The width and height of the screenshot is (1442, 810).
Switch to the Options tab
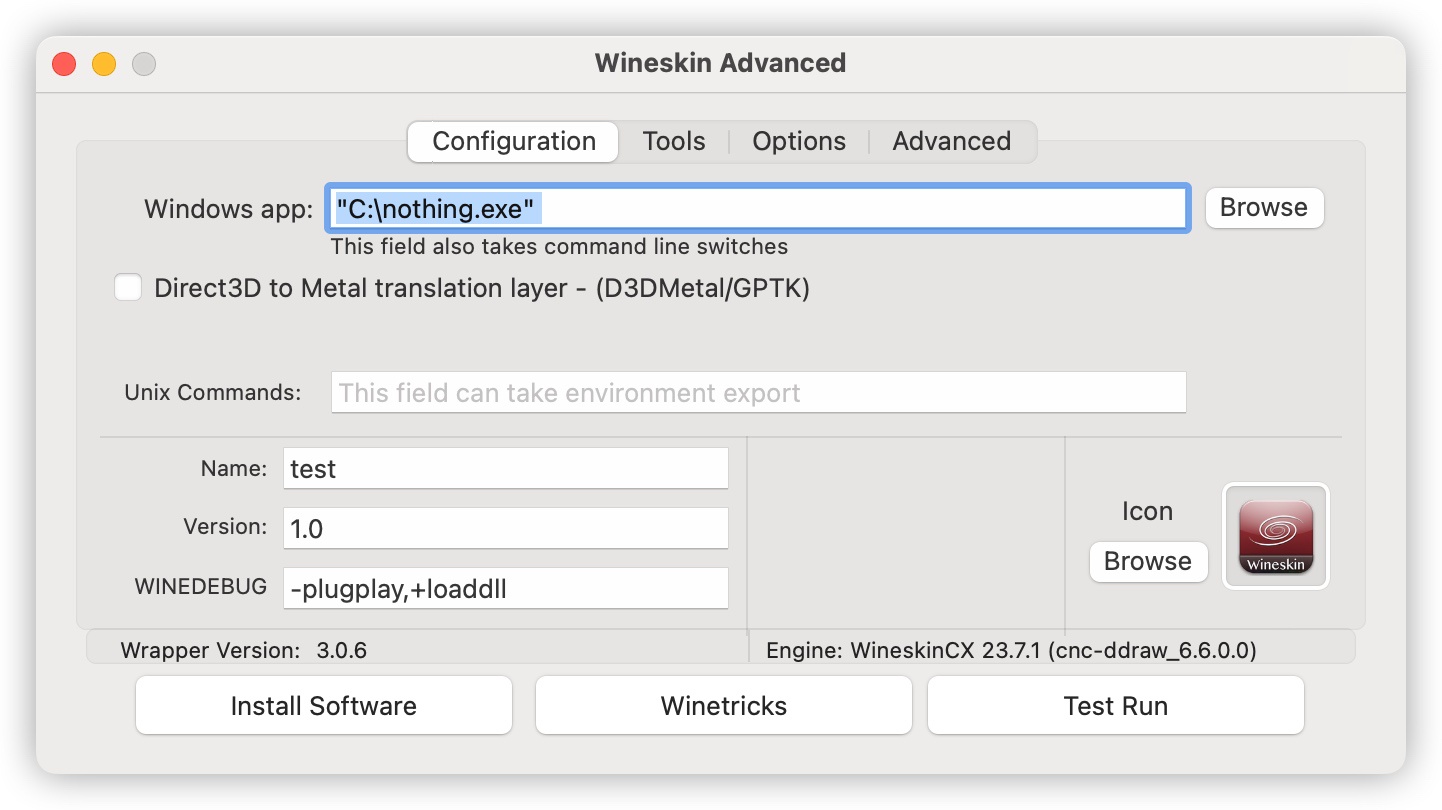tap(798, 141)
